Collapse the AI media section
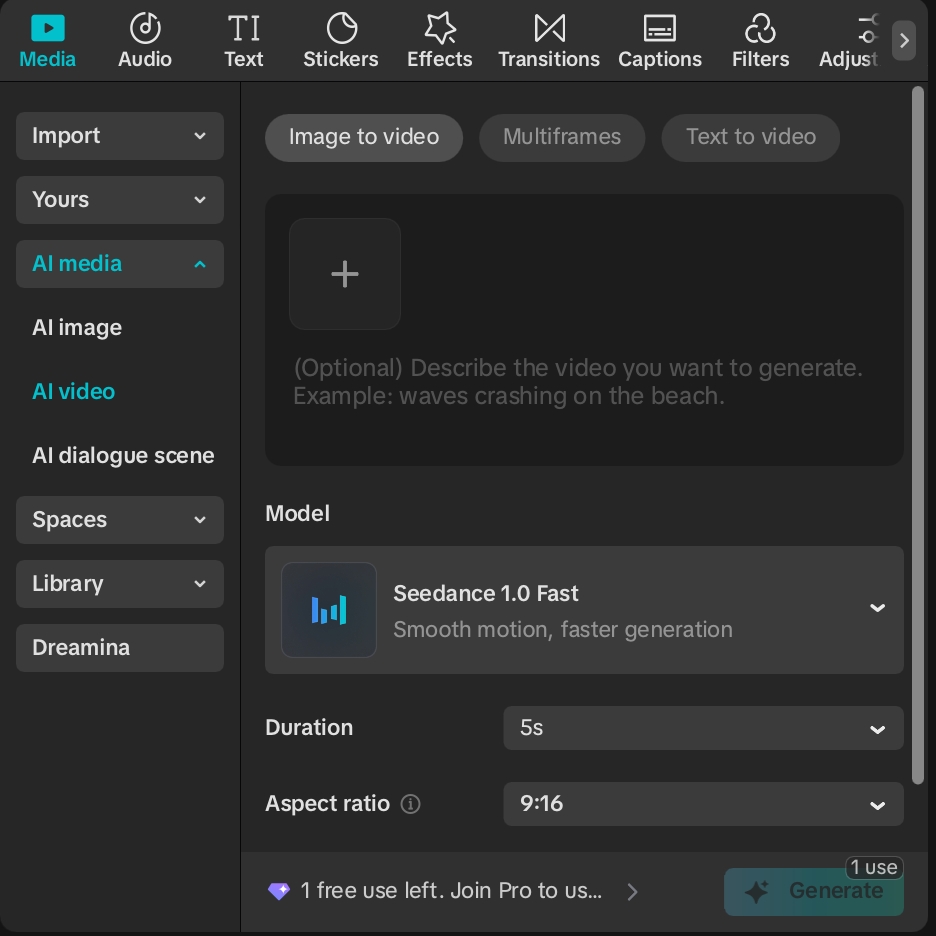 tap(120, 264)
